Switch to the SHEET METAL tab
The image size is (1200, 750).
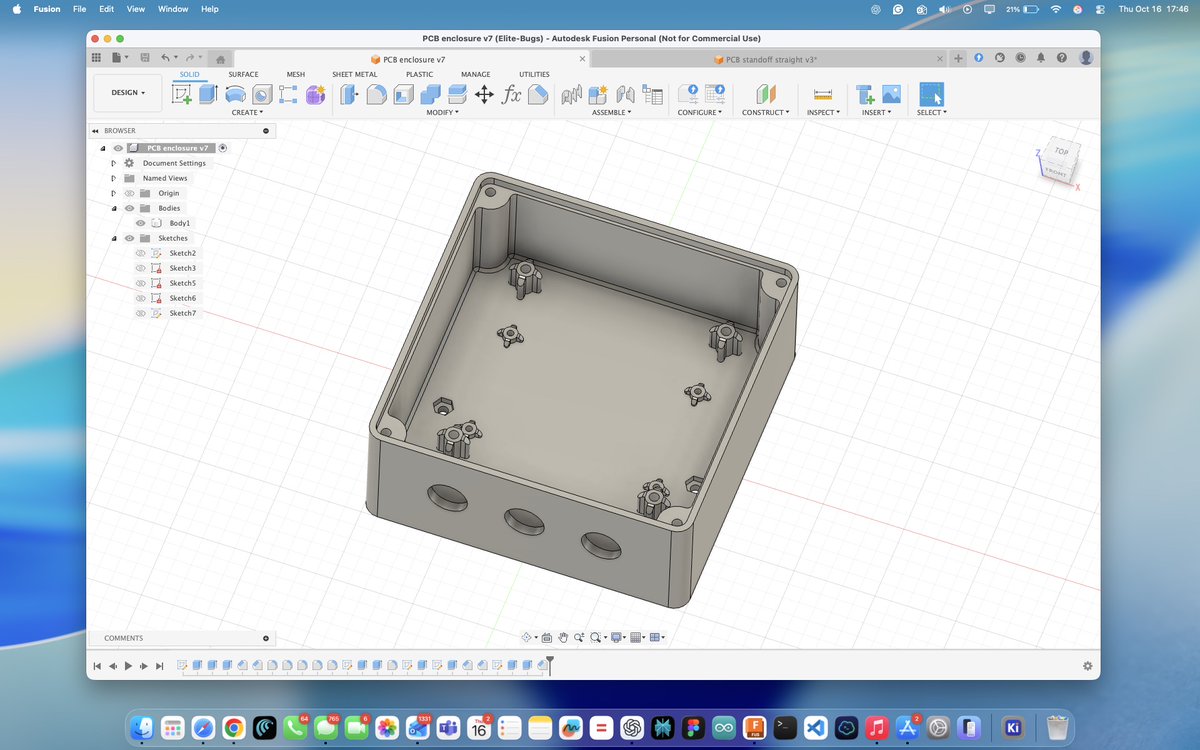point(355,74)
